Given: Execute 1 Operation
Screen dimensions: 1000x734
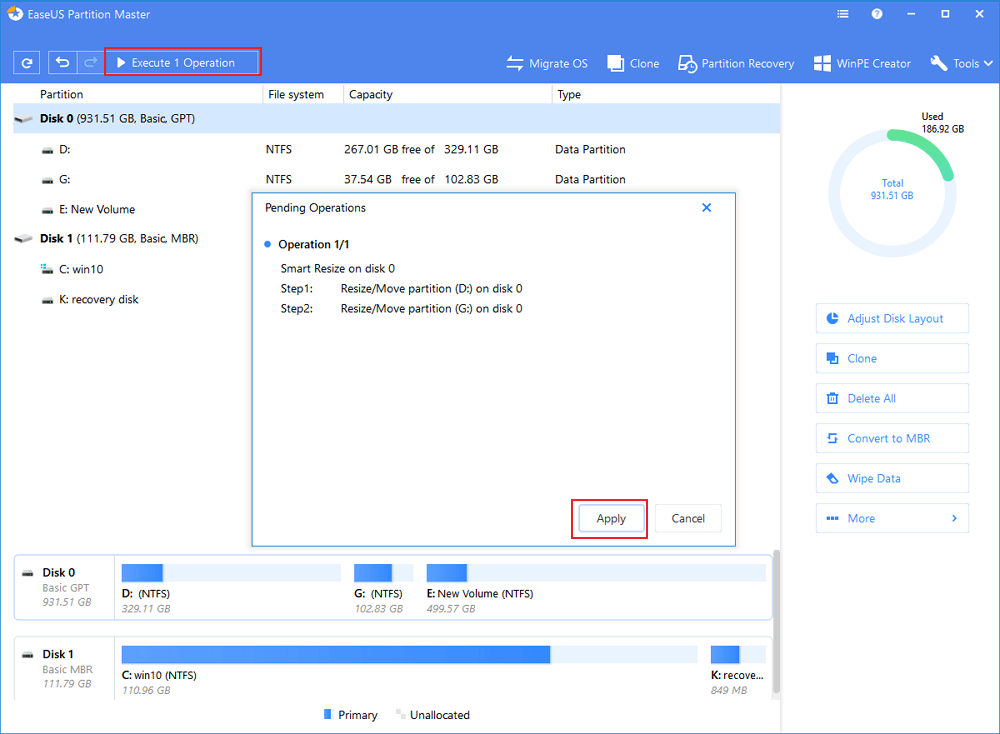Looking at the screenshot, I should [182, 62].
